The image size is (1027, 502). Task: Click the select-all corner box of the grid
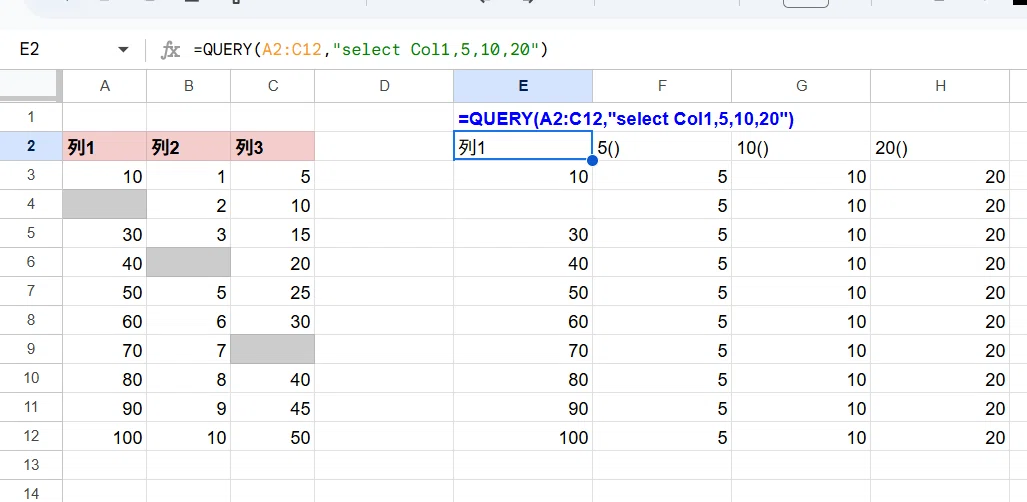(31, 86)
